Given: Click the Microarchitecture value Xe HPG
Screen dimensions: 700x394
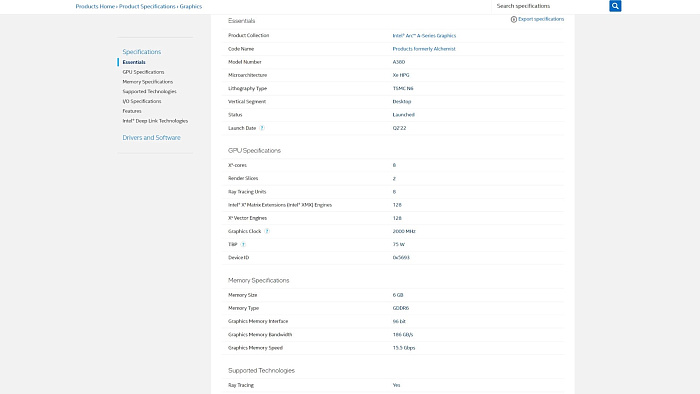Looking at the screenshot, I should pyautogui.click(x=401, y=75).
